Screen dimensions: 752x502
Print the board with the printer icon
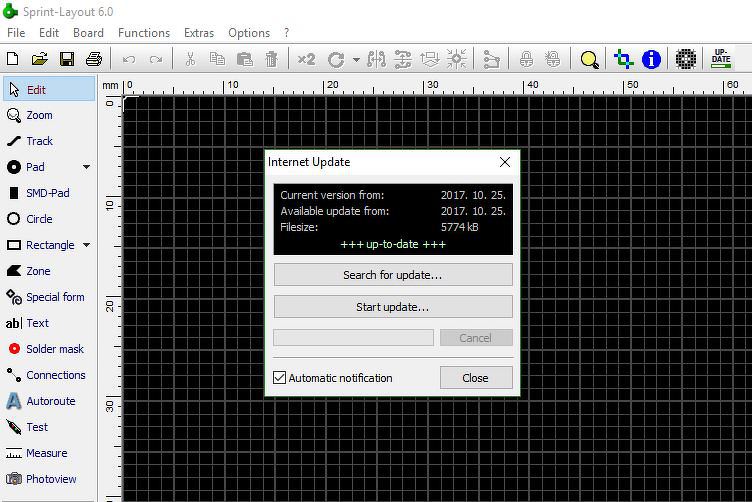tap(94, 59)
